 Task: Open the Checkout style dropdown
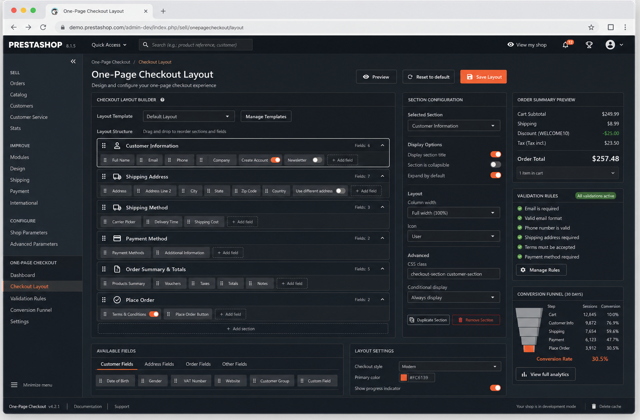(450, 367)
